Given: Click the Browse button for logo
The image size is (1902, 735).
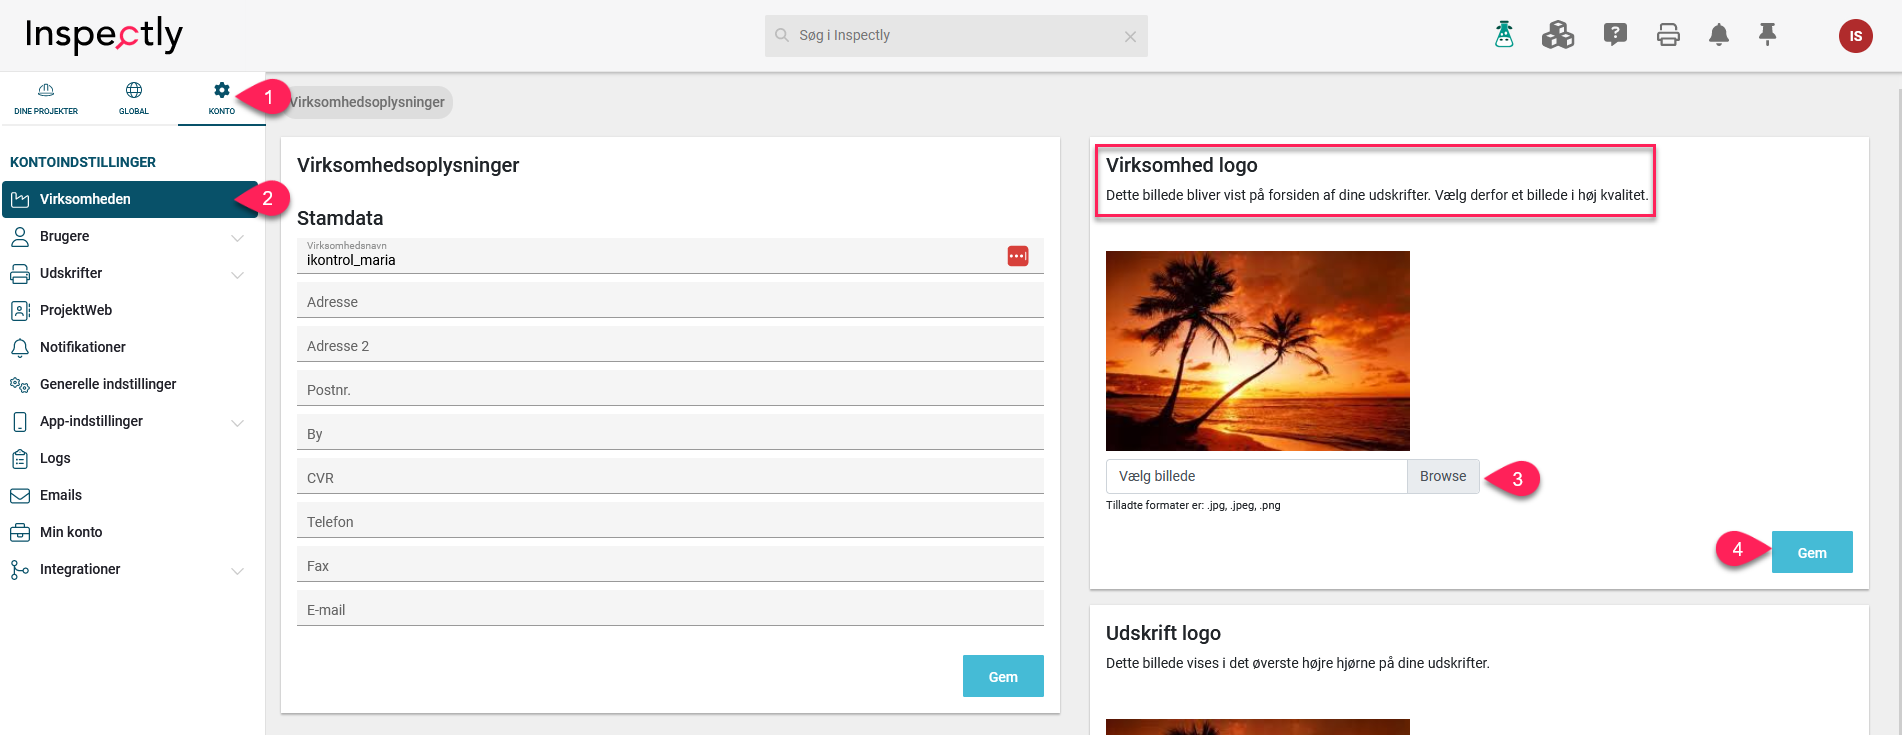Looking at the screenshot, I should (1443, 476).
